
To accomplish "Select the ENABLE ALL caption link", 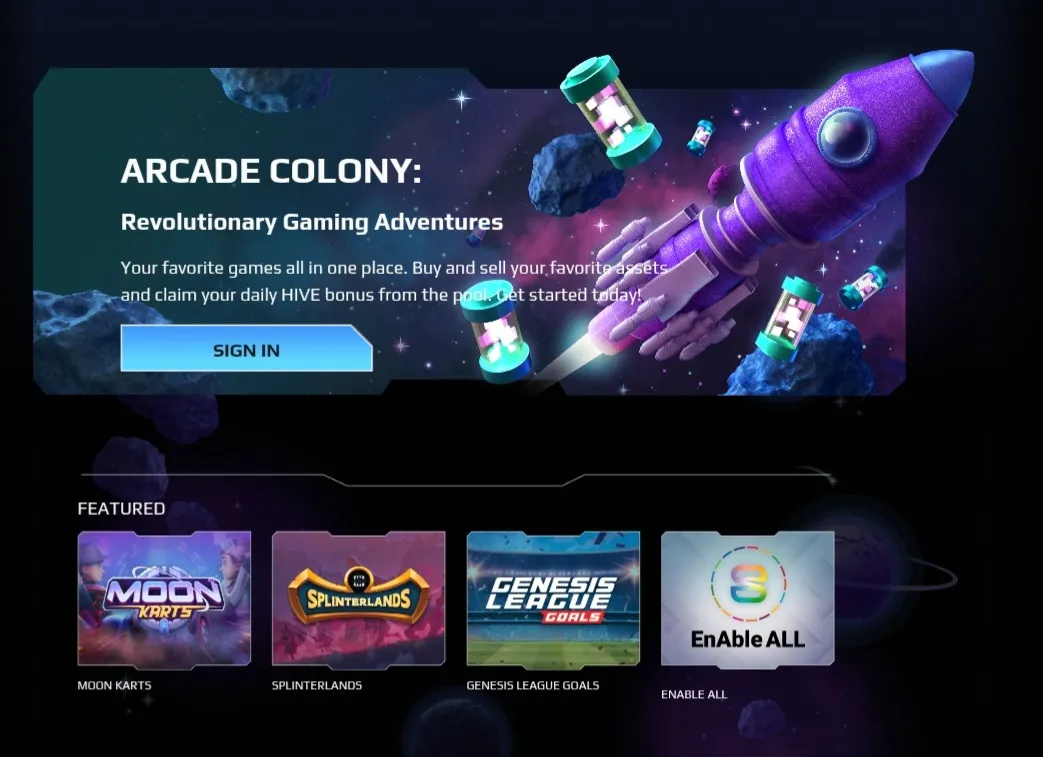I will (694, 694).
